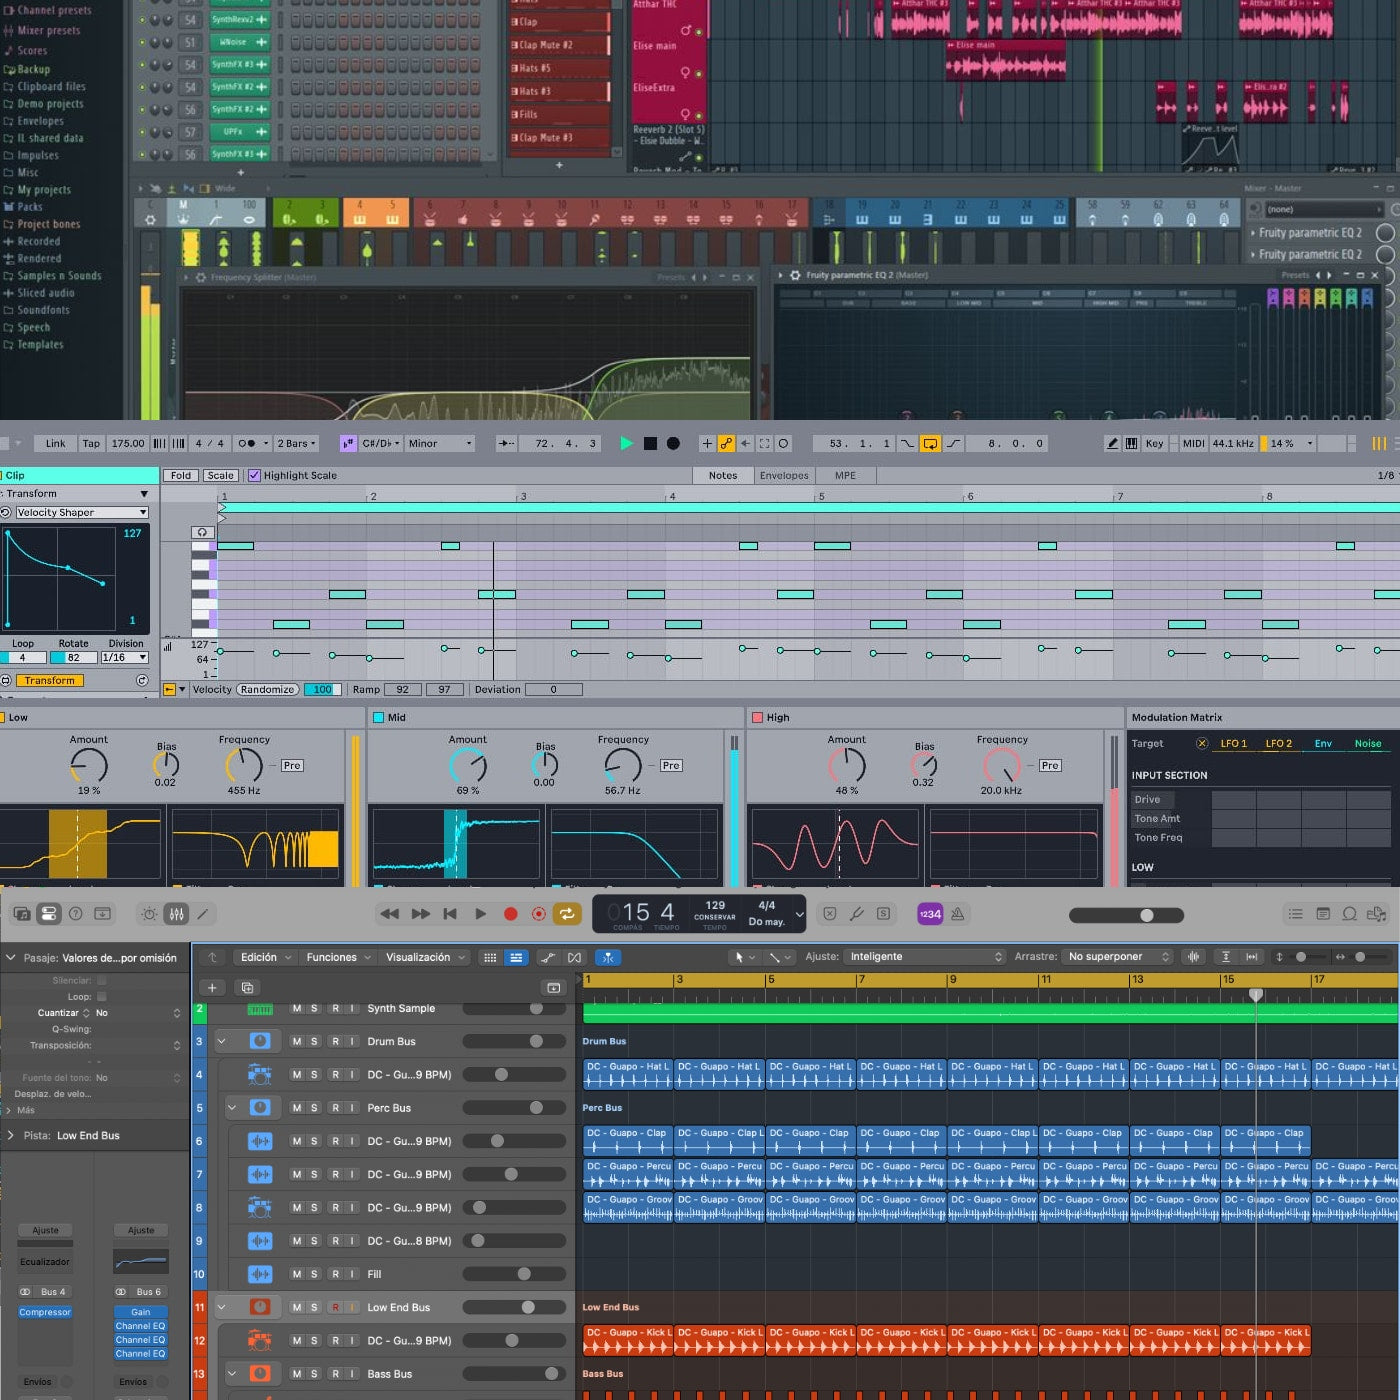1400x1400 pixels.
Task: Click the Transform button in Ableton's panel
Action: pos(48,680)
